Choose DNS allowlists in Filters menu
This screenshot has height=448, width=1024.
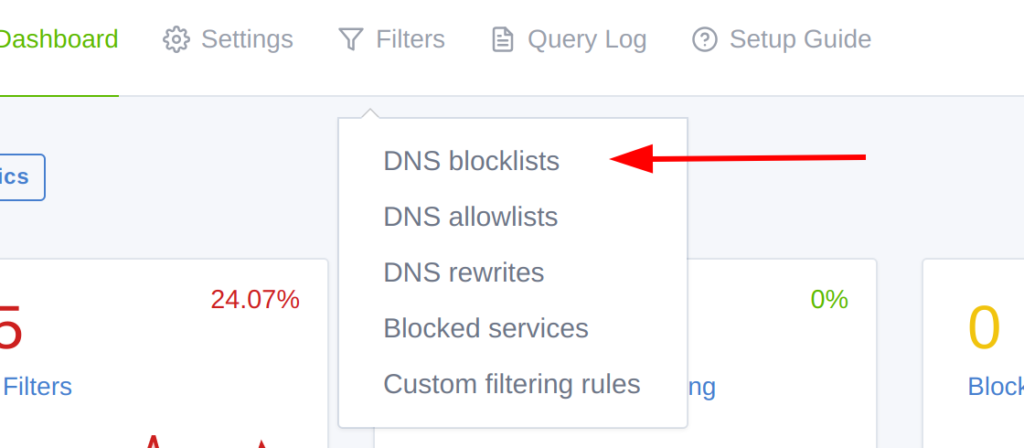click(x=470, y=217)
